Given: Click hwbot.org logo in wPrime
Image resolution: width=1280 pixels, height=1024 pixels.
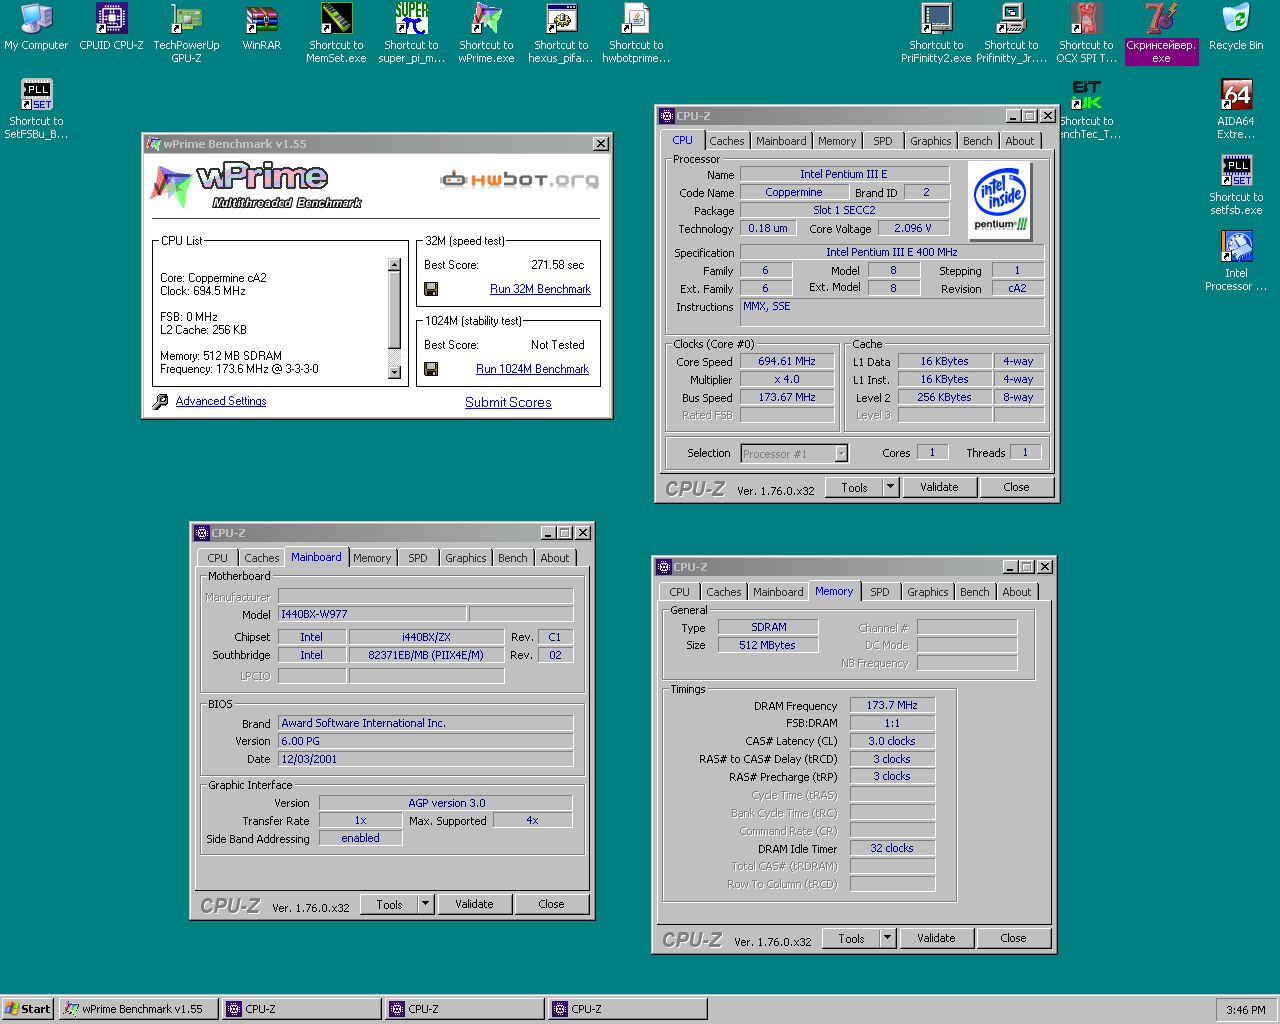Looking at the screenshot, I should (x=520, y=180).
